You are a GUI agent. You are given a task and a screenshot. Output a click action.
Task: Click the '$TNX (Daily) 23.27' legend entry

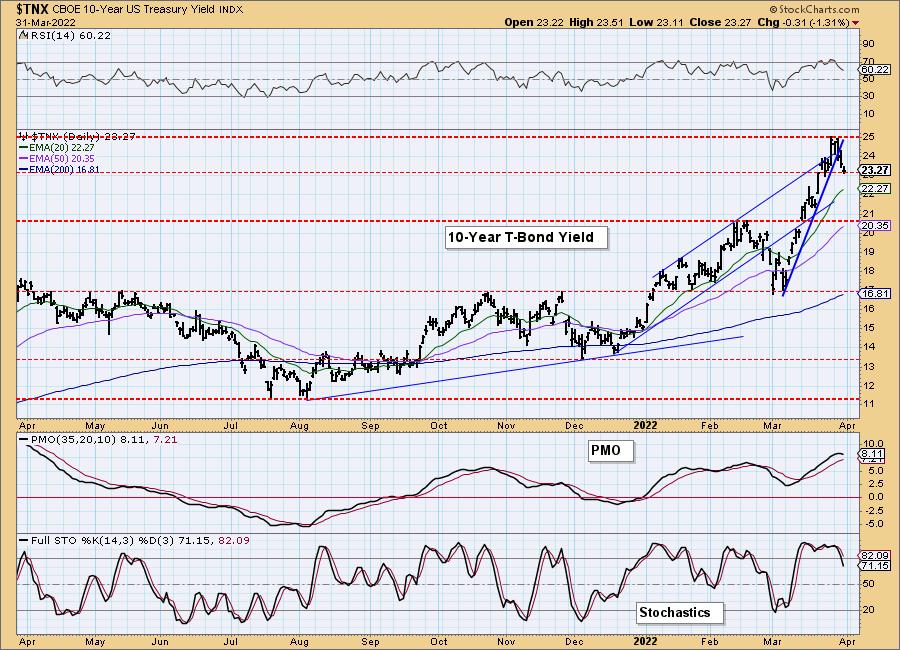(82, 136)
